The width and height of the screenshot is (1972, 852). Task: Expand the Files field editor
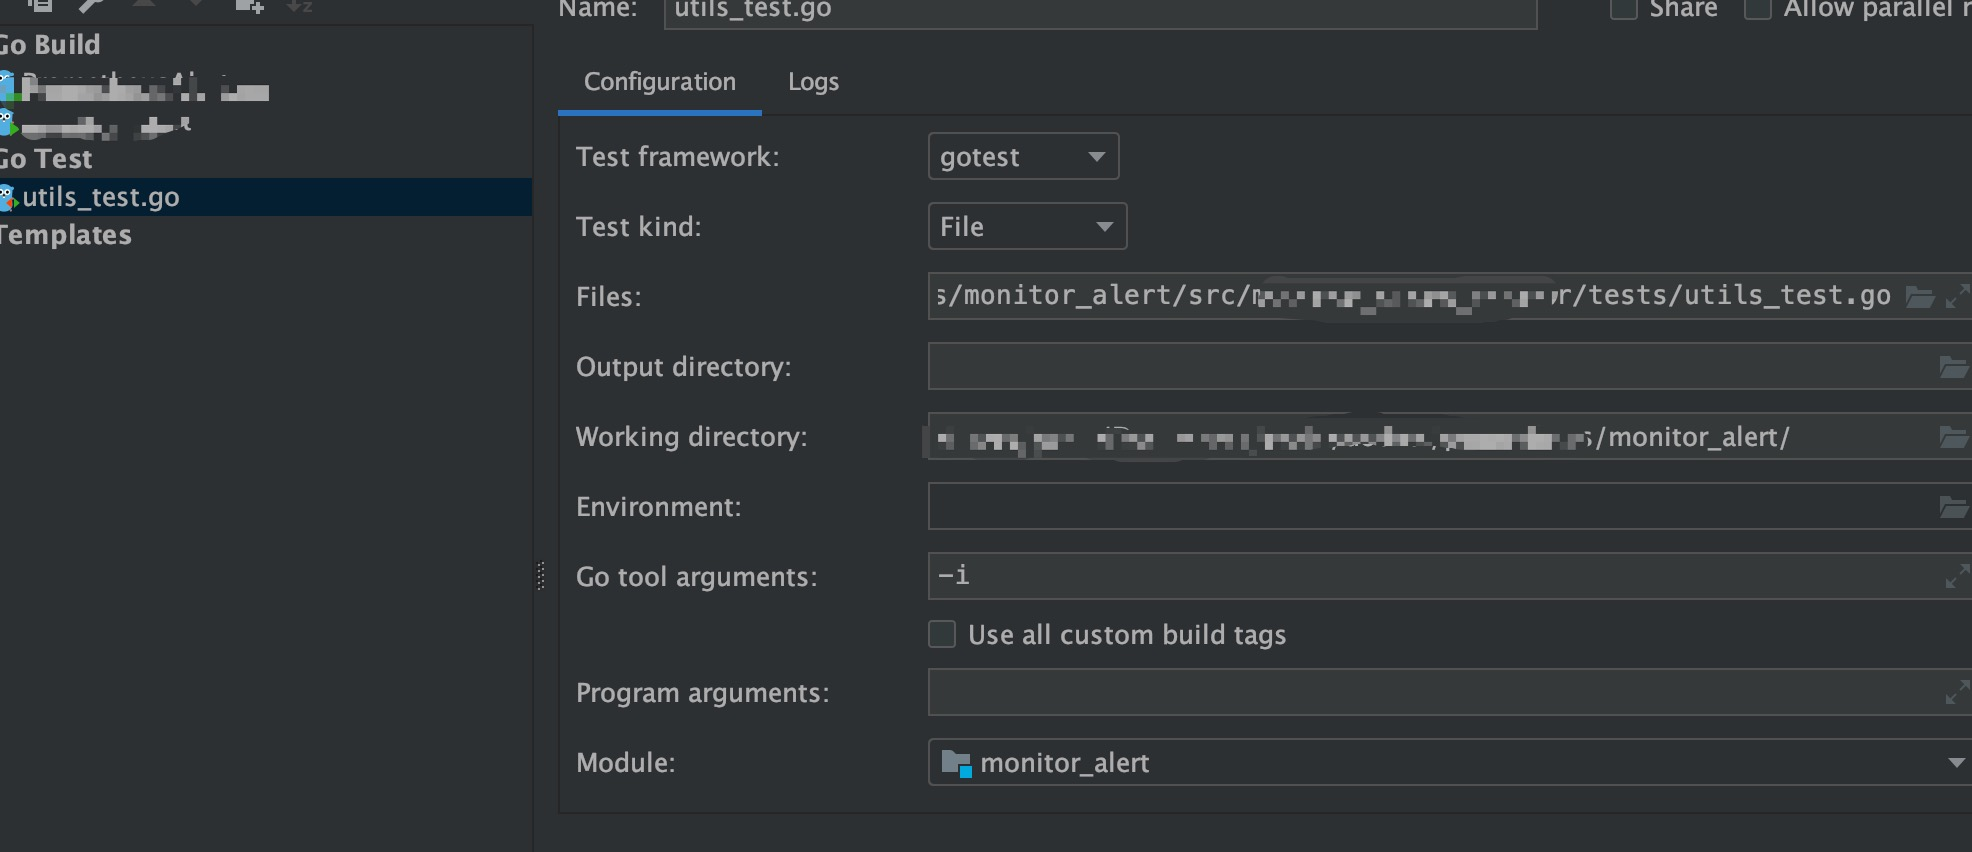tap(1957, 297)
